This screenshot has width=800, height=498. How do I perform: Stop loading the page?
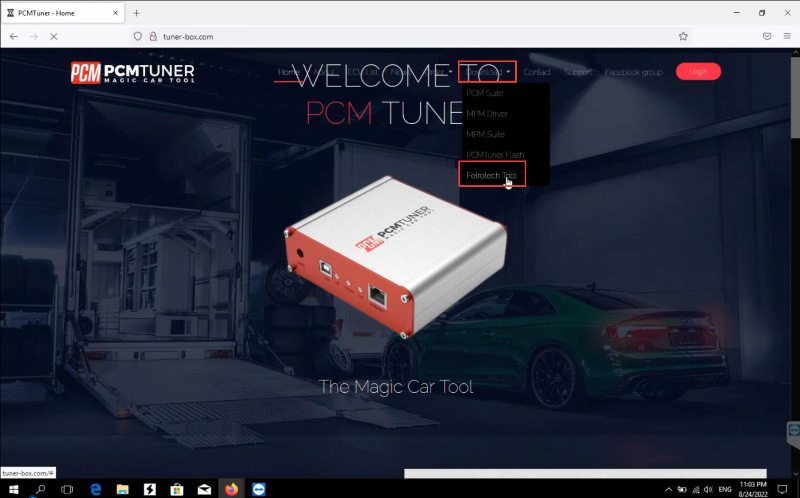pos(54,37)
